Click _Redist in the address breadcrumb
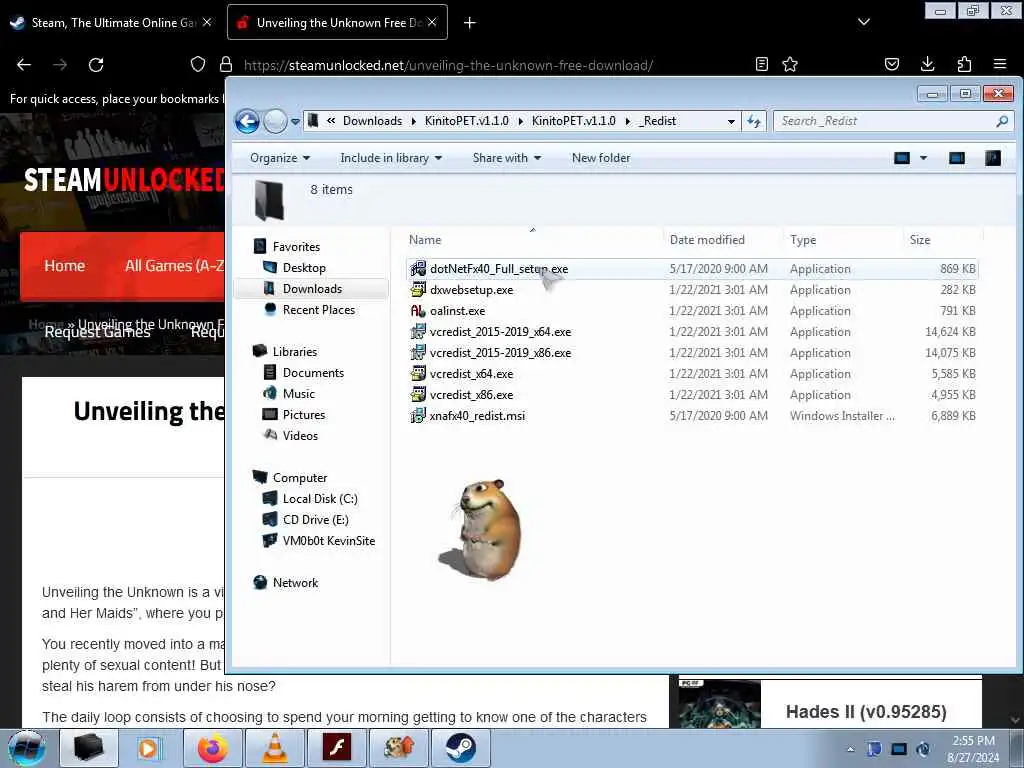 (x=658, y=121)
